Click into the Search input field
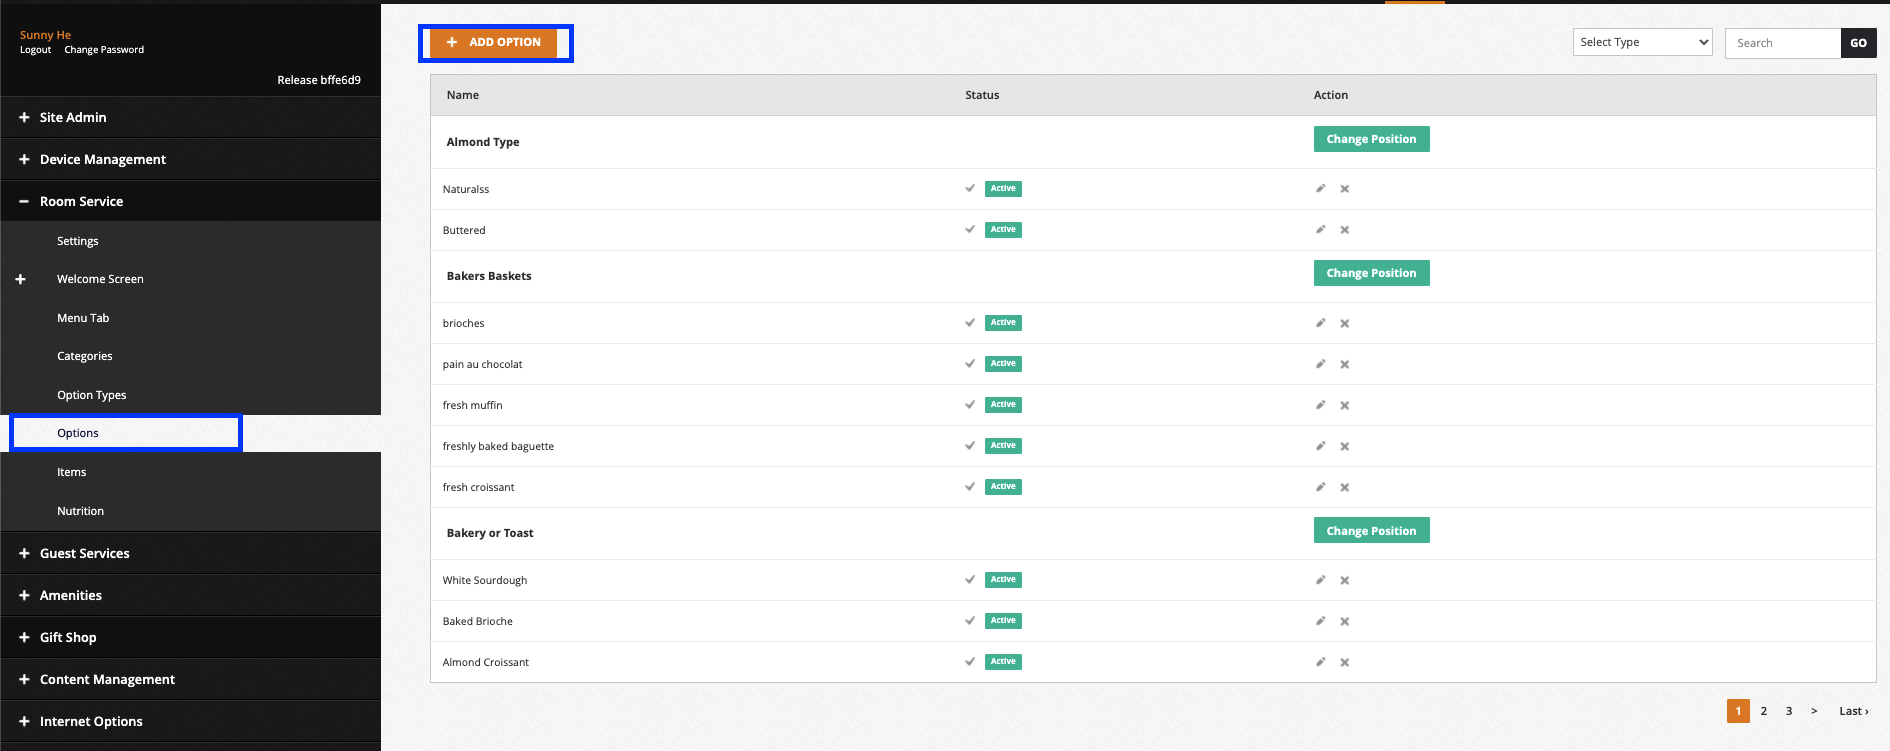Screen dimensions: 1890x751 1782,43
